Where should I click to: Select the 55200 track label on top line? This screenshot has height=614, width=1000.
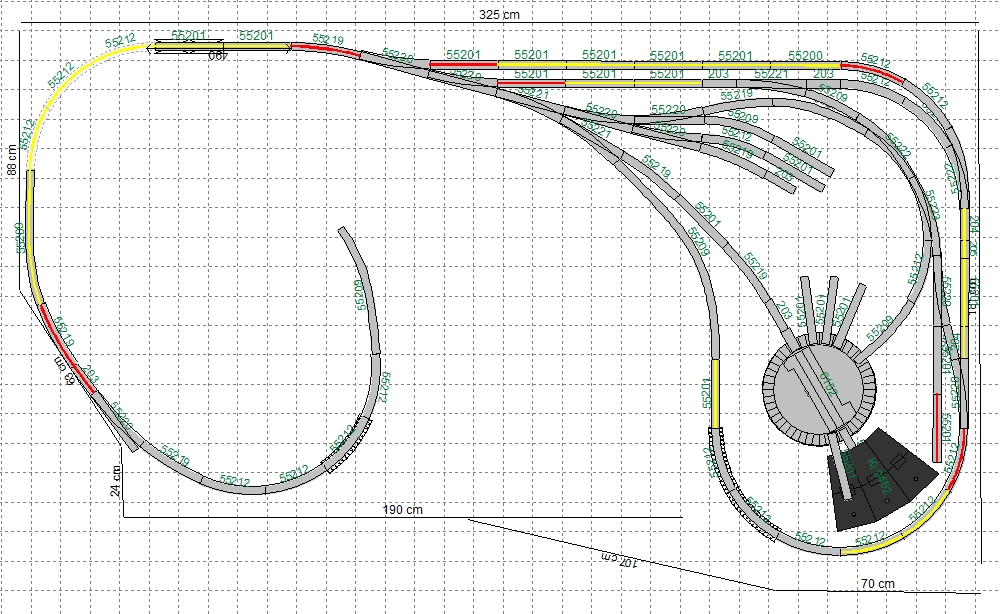tap(805, 56)
